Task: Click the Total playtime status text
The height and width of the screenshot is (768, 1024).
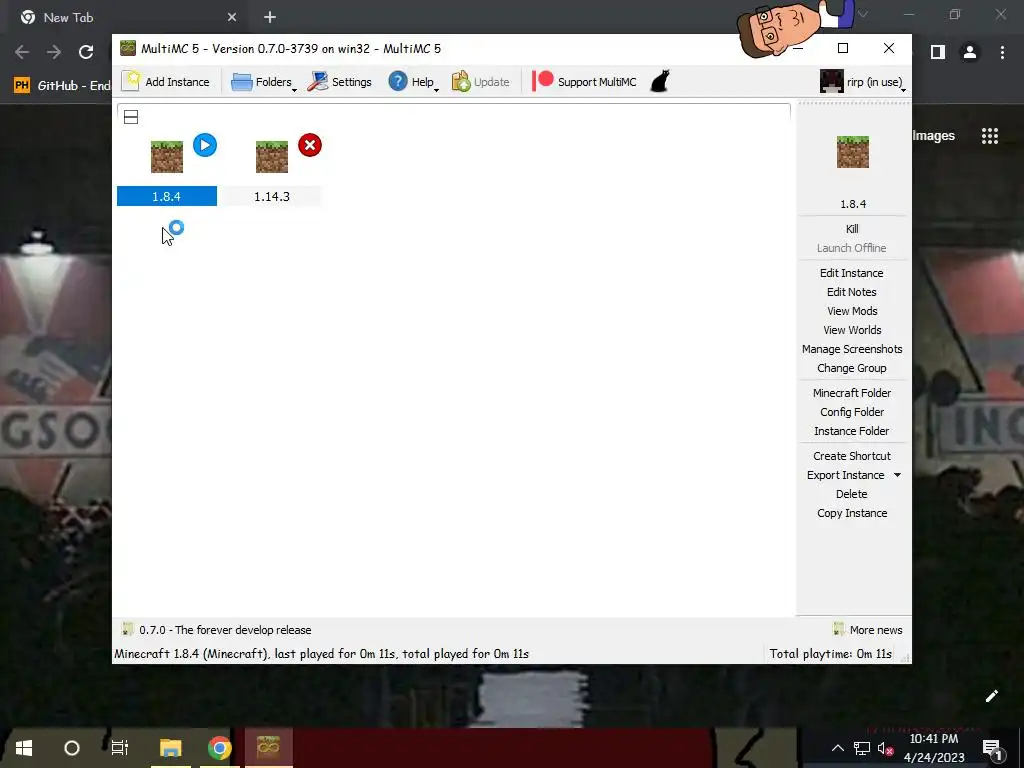Action: (x=830, y=654)
